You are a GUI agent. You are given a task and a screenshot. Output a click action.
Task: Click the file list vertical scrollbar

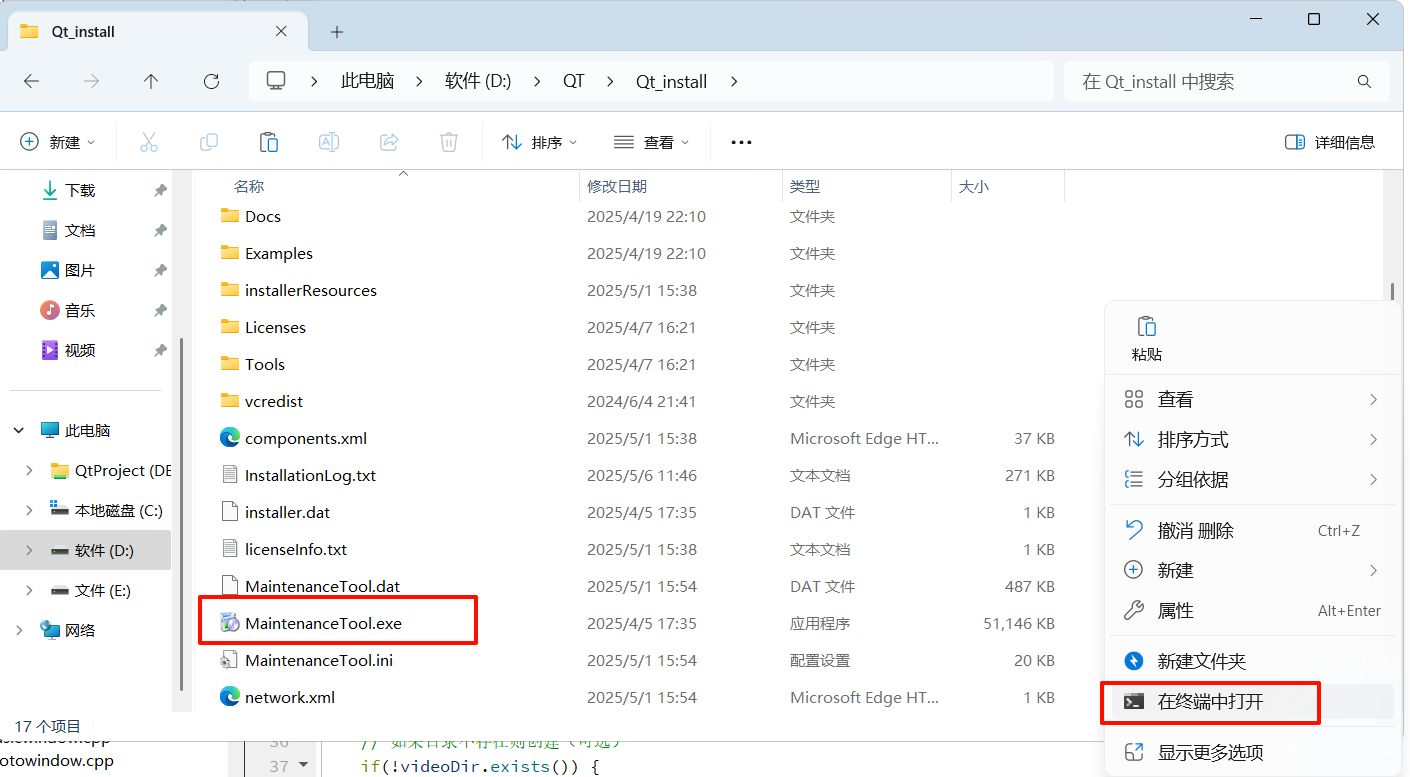tap(1392, 291)
